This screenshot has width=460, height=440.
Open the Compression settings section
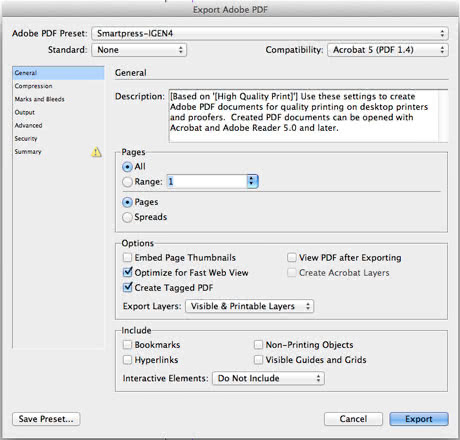click(x=58, y=86)
